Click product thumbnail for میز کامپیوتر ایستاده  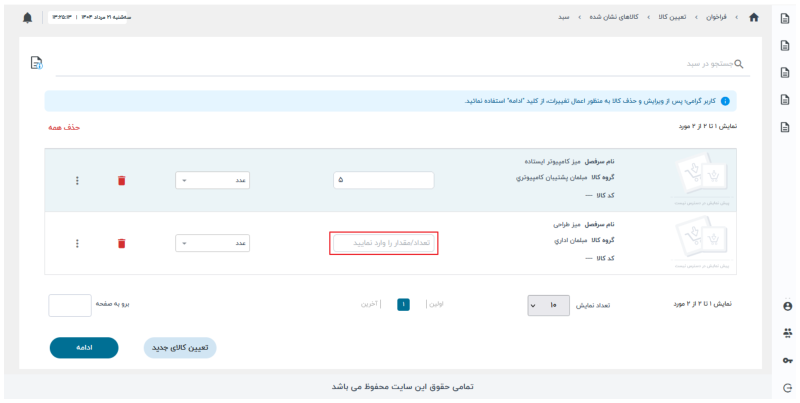click(x=702, y=178)
